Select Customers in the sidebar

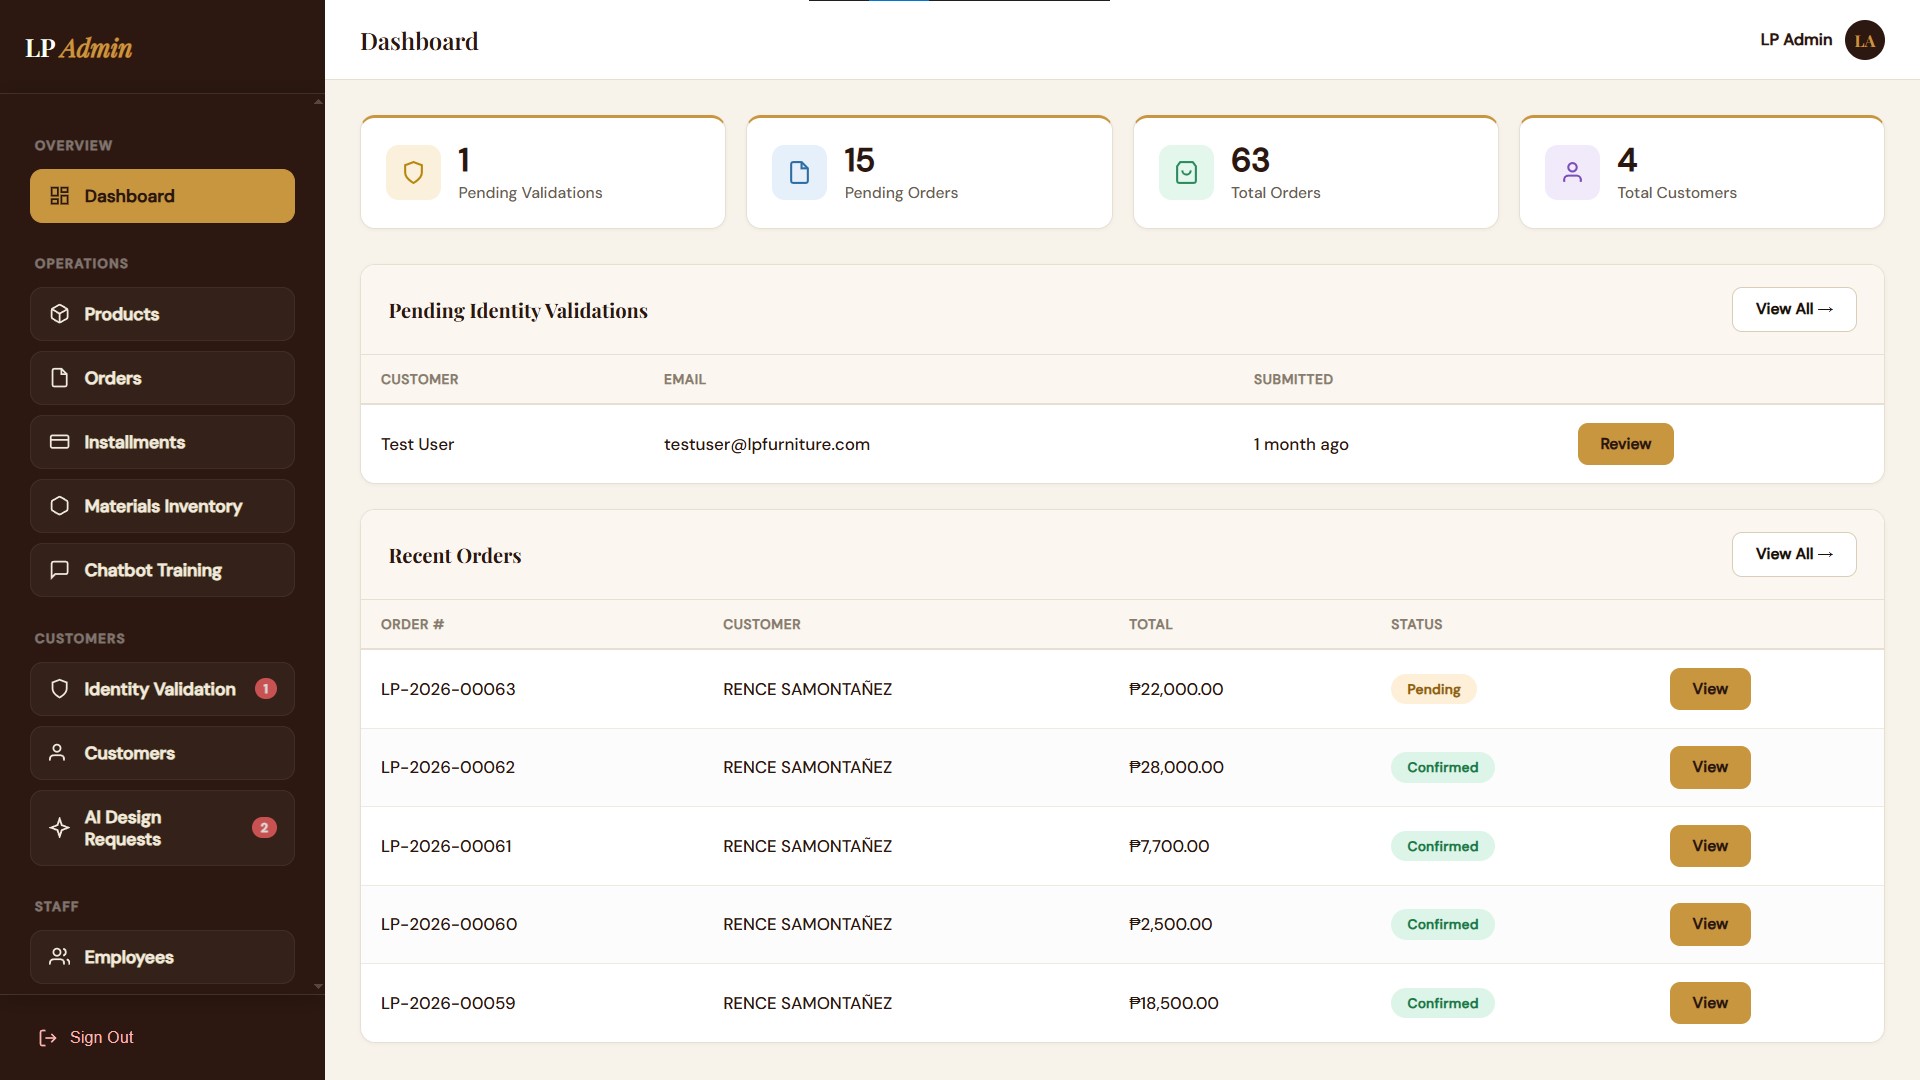[x=162, y=753]
